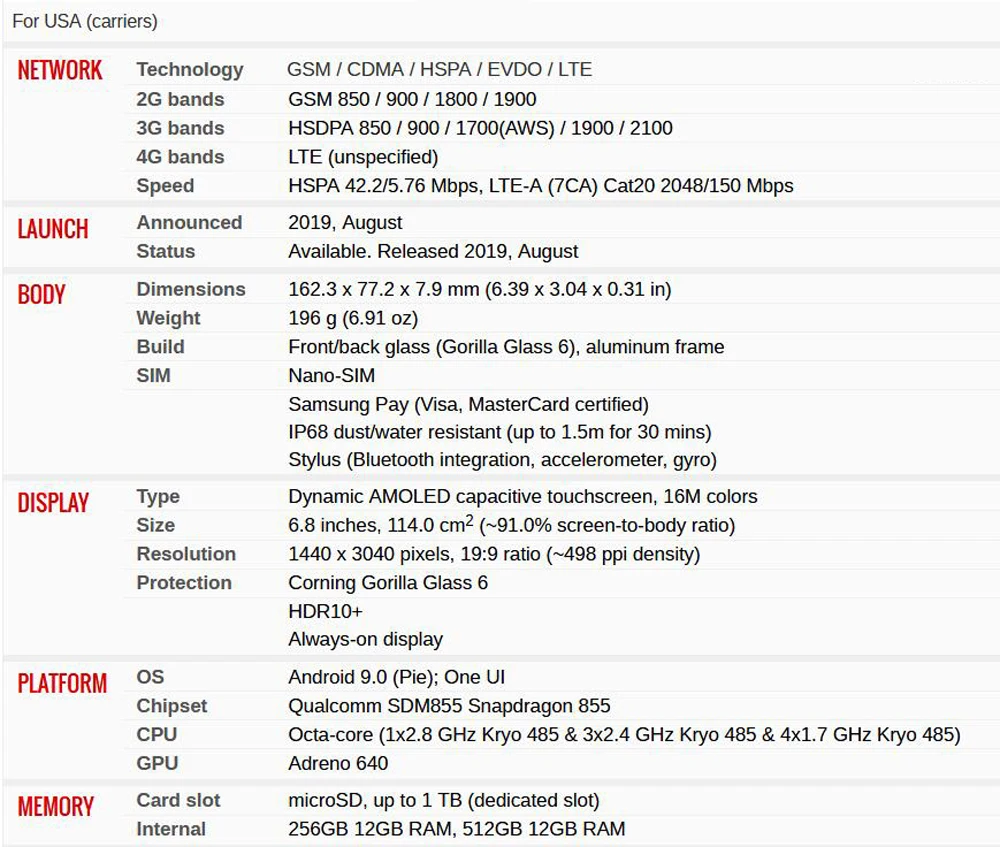Click the SIM label
1000x847 pixels.
pos(154,376)
